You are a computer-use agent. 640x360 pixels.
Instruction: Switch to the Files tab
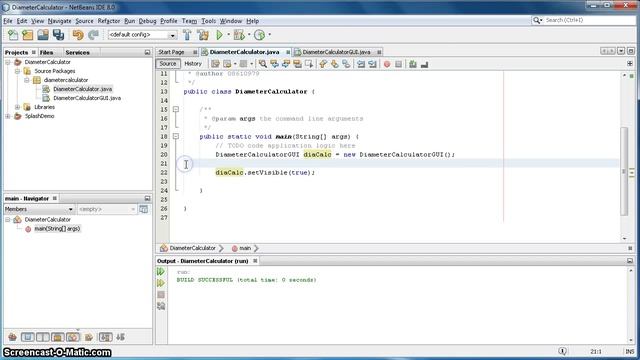[x=47, y=53]
